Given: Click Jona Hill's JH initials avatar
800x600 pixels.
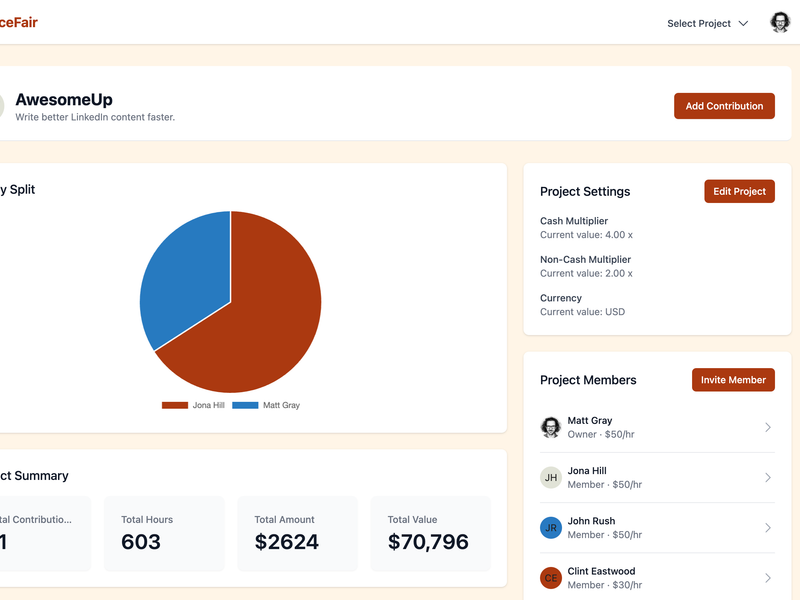Looking at the screenshot, I should (551, 478).
